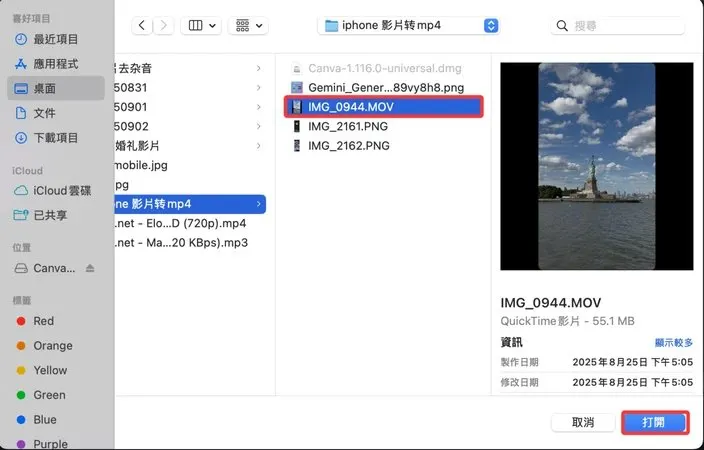Click the forward navigation arrow
Image resolution: width=704 pixels, height=450 pixels.
click(x=163, y=26)
